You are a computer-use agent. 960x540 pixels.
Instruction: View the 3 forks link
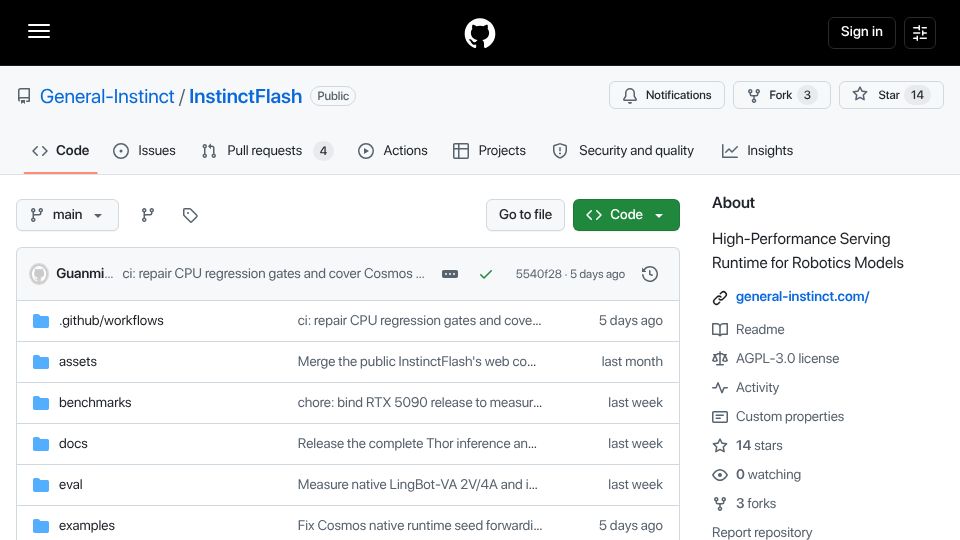[756, 504]
